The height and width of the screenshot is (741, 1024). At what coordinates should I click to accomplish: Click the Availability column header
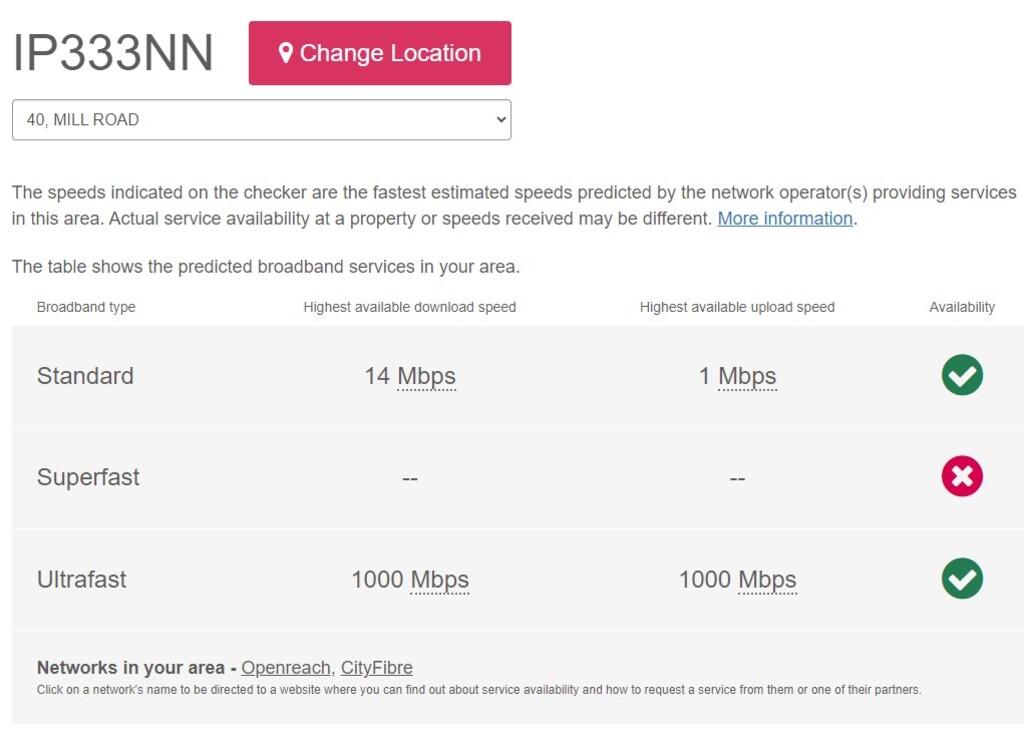pyautogui.click(x=962, y=307)
